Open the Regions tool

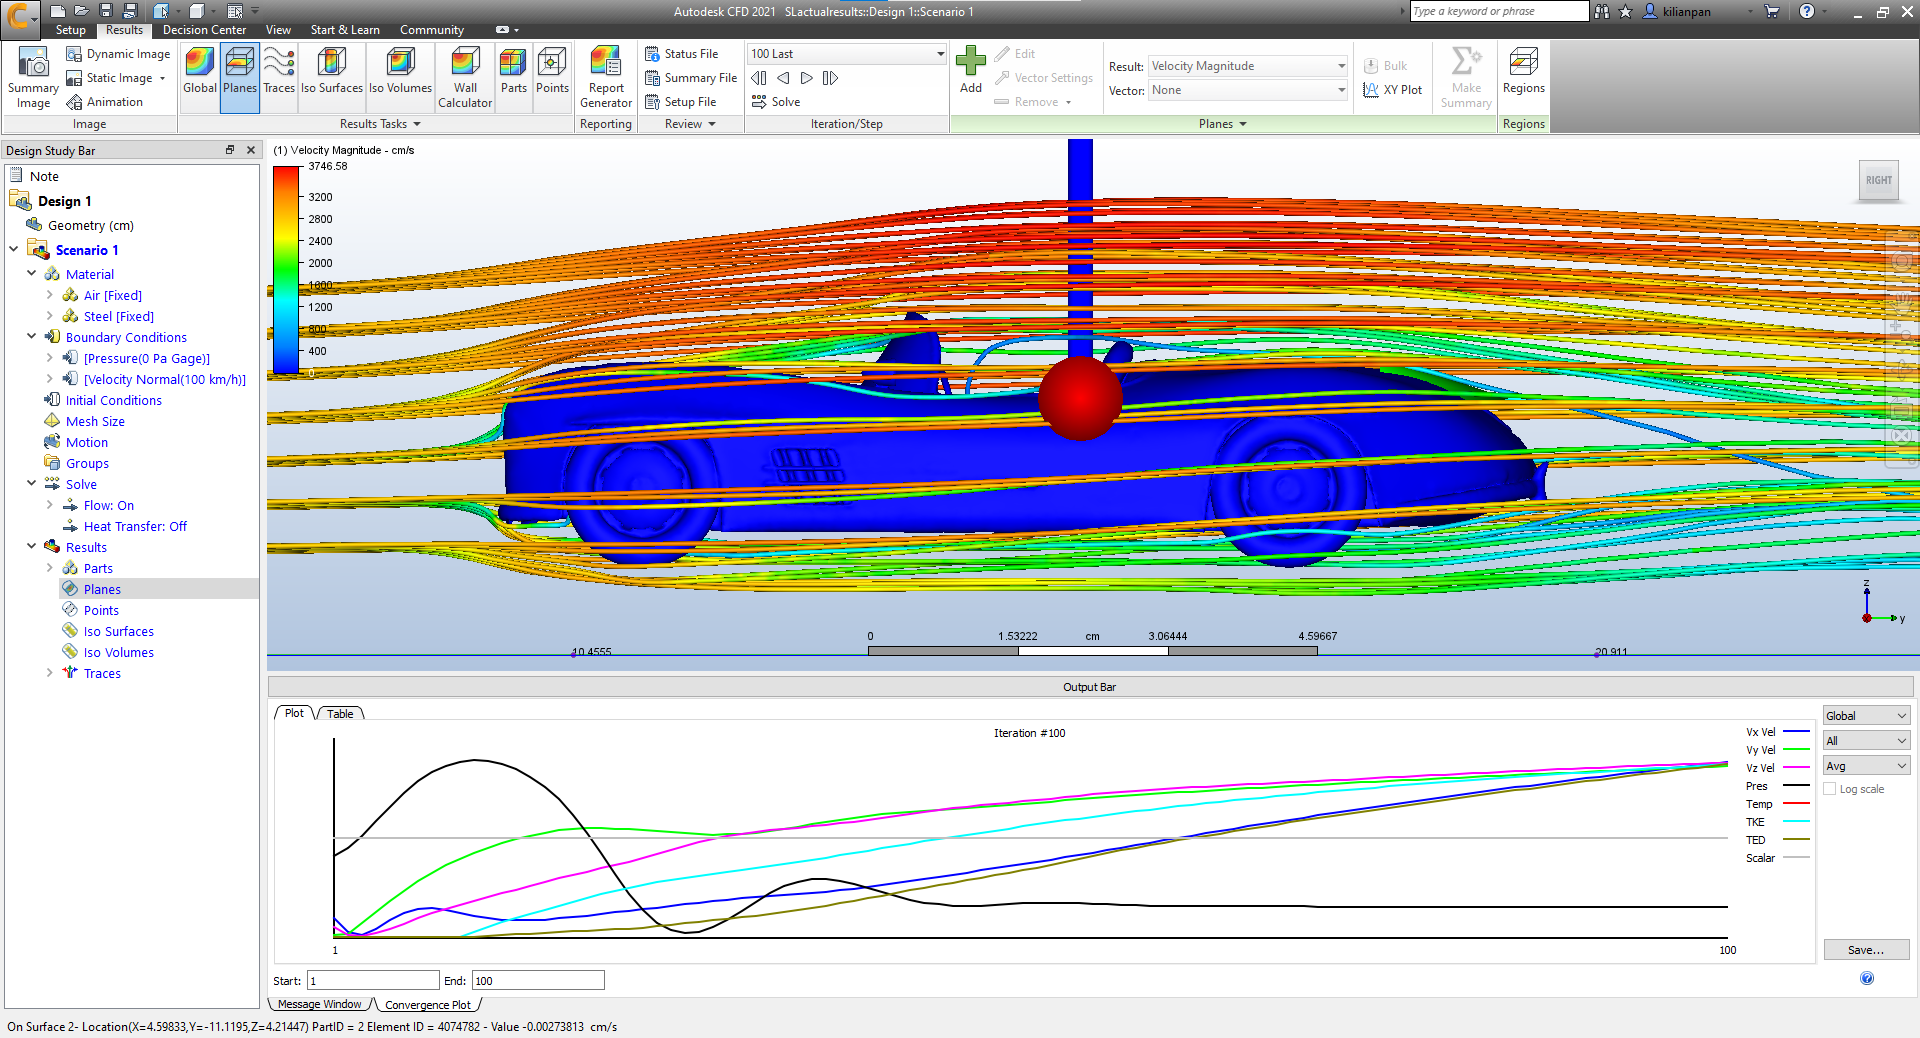coord(1523,71)
